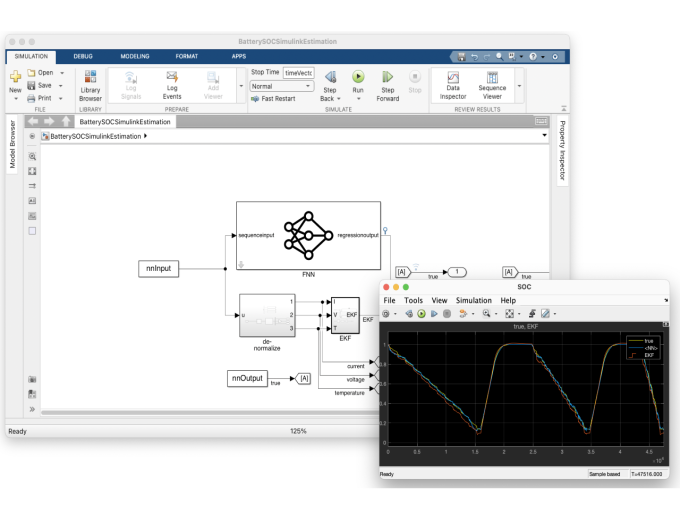Open the Sequence Viewer

492,85
